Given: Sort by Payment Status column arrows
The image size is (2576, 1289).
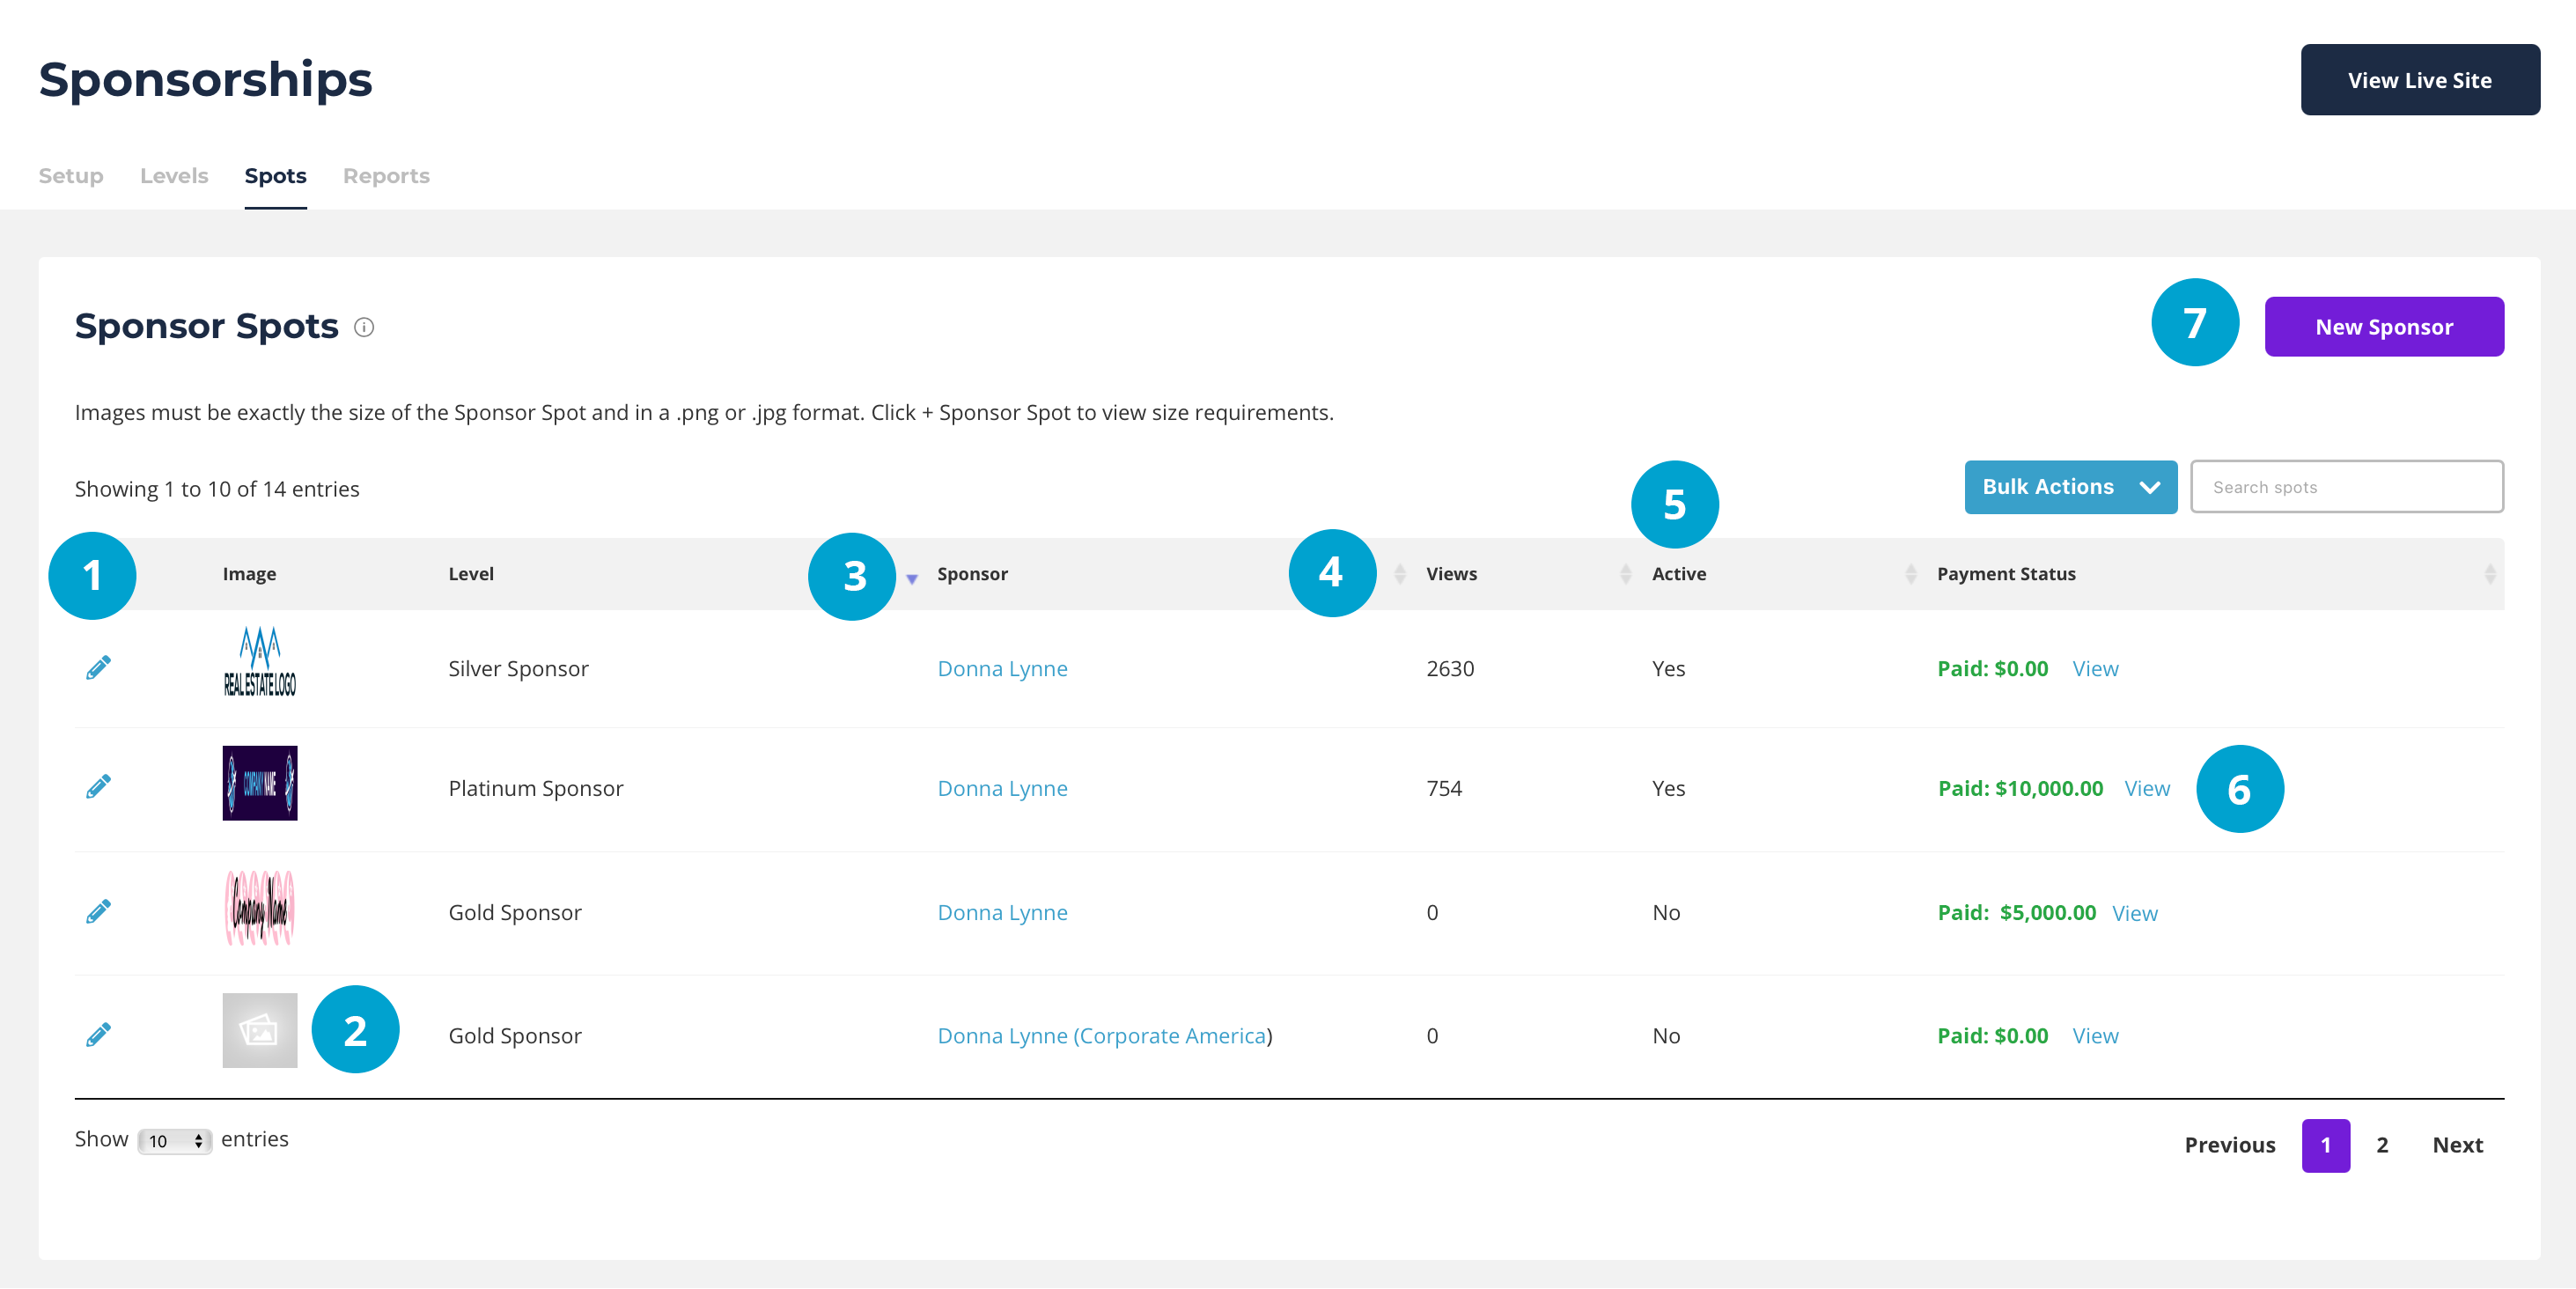Looking at the screenshot, I should pos(1910,574).
